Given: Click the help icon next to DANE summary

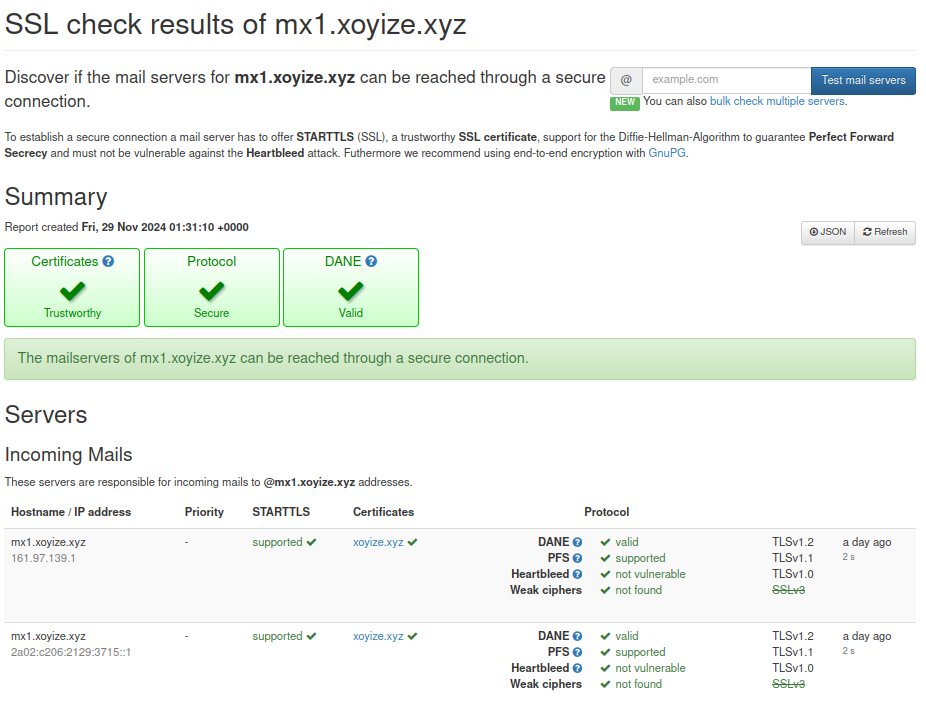Looking at the screenshot, I should tap(371, 261).
